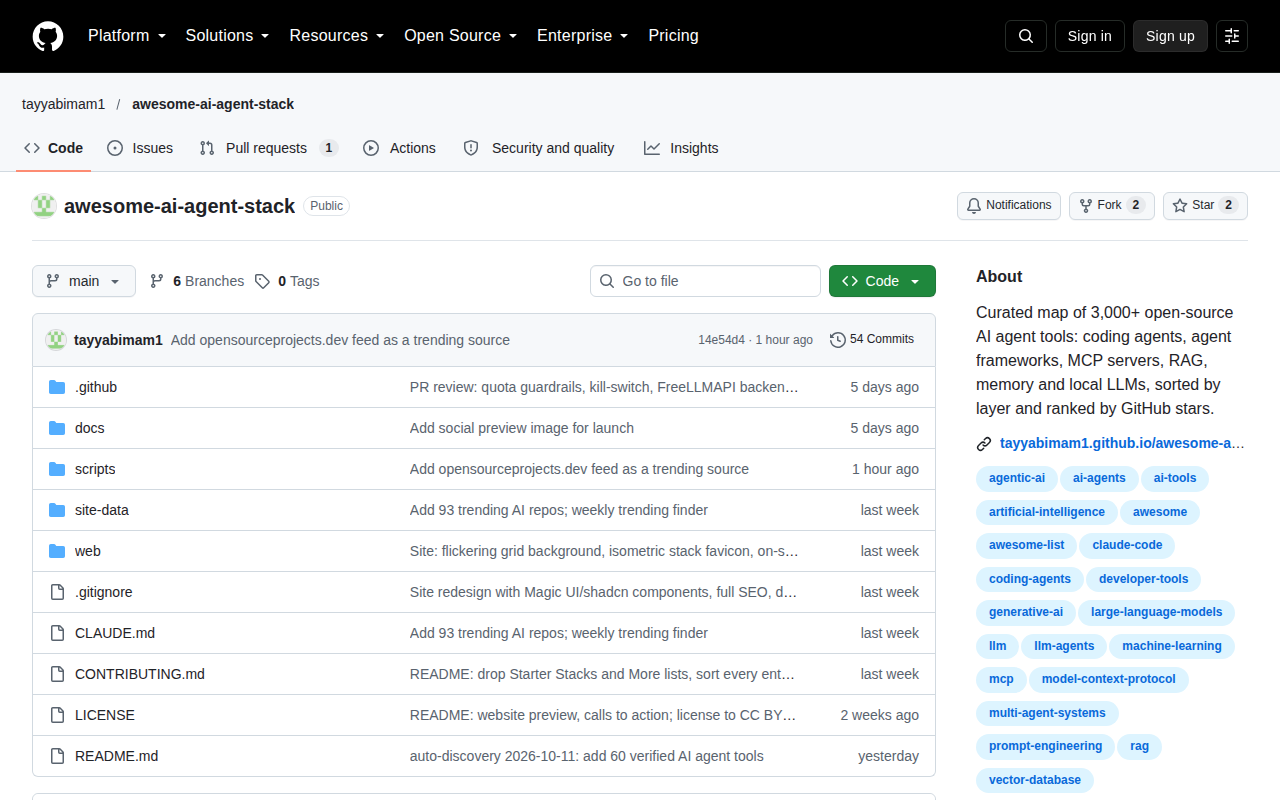Switch to the Actions tab
This screenshot has width=1280, height=800.
(399, 148)
